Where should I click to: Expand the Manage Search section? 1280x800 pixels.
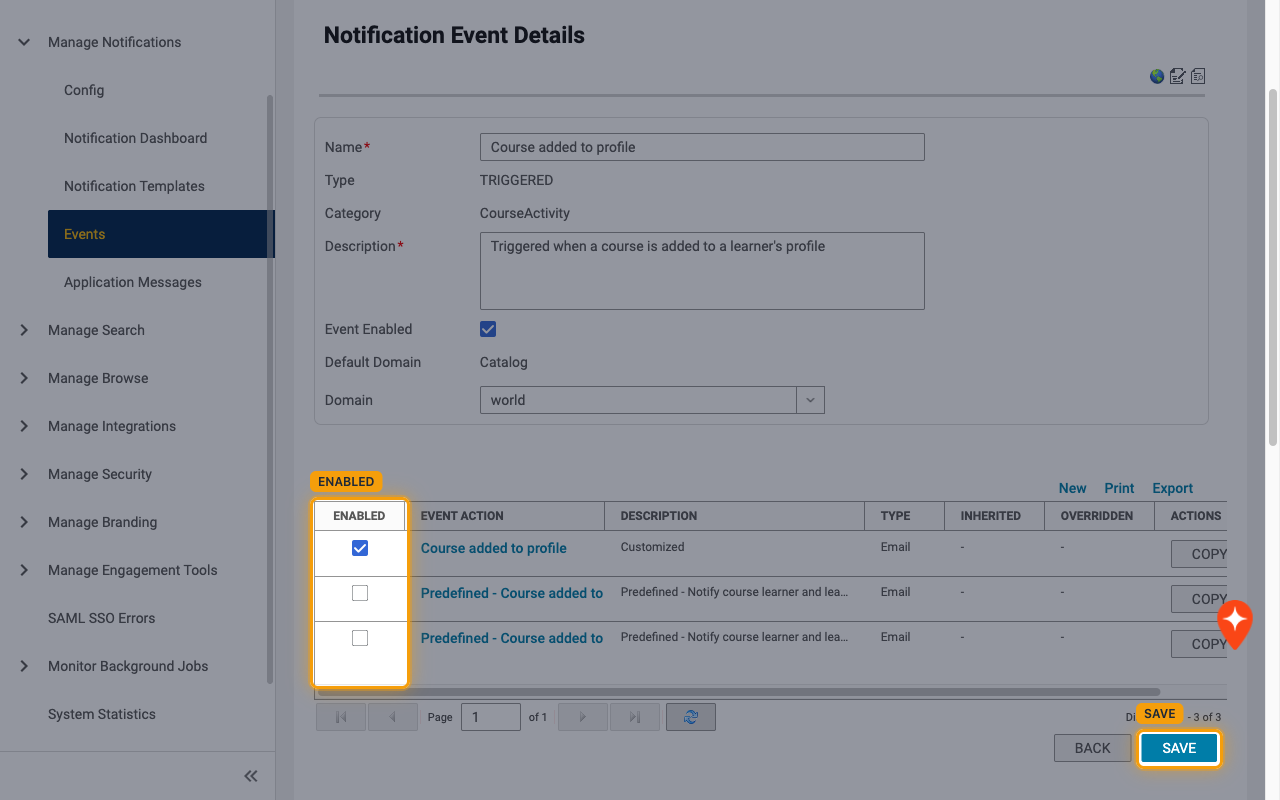pos(24,330)
